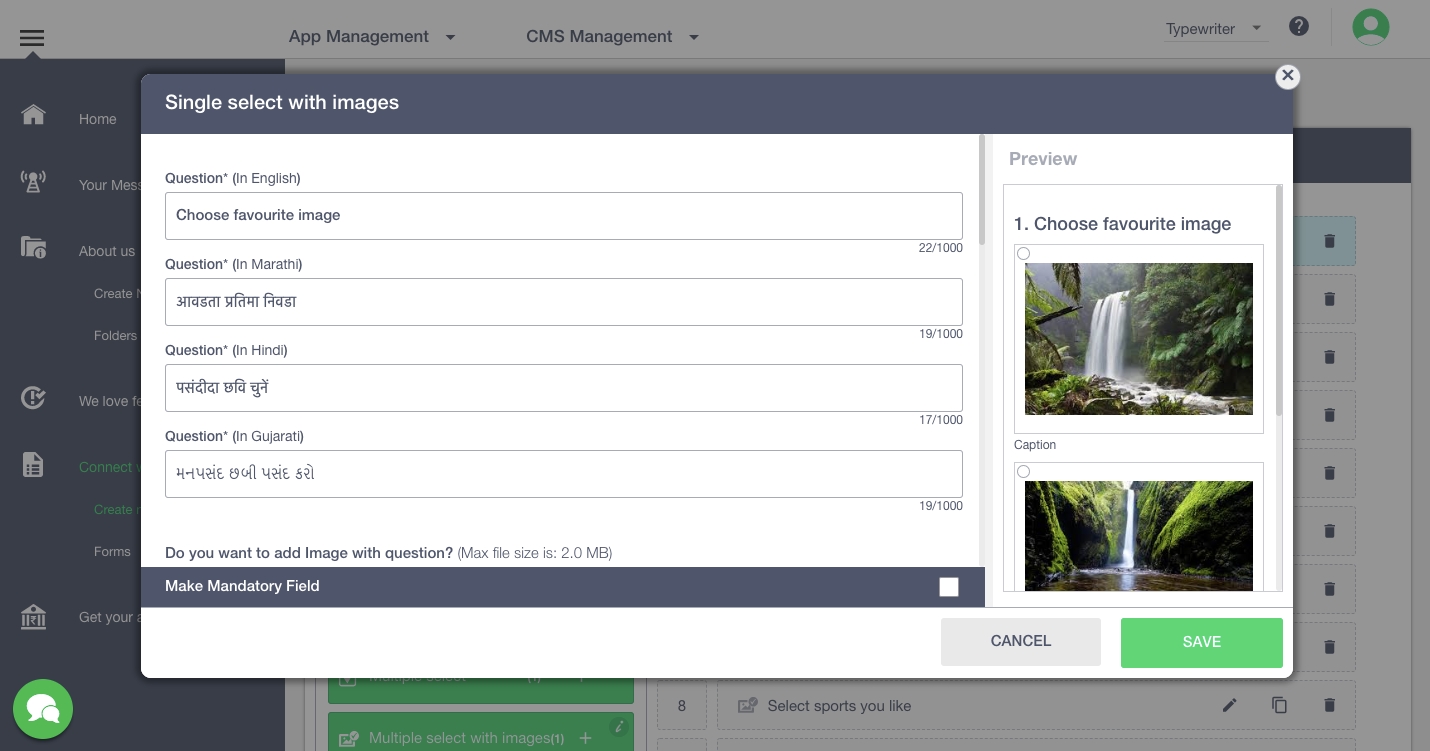
Task: Click the English question input field
Action: tap(563, 216)
